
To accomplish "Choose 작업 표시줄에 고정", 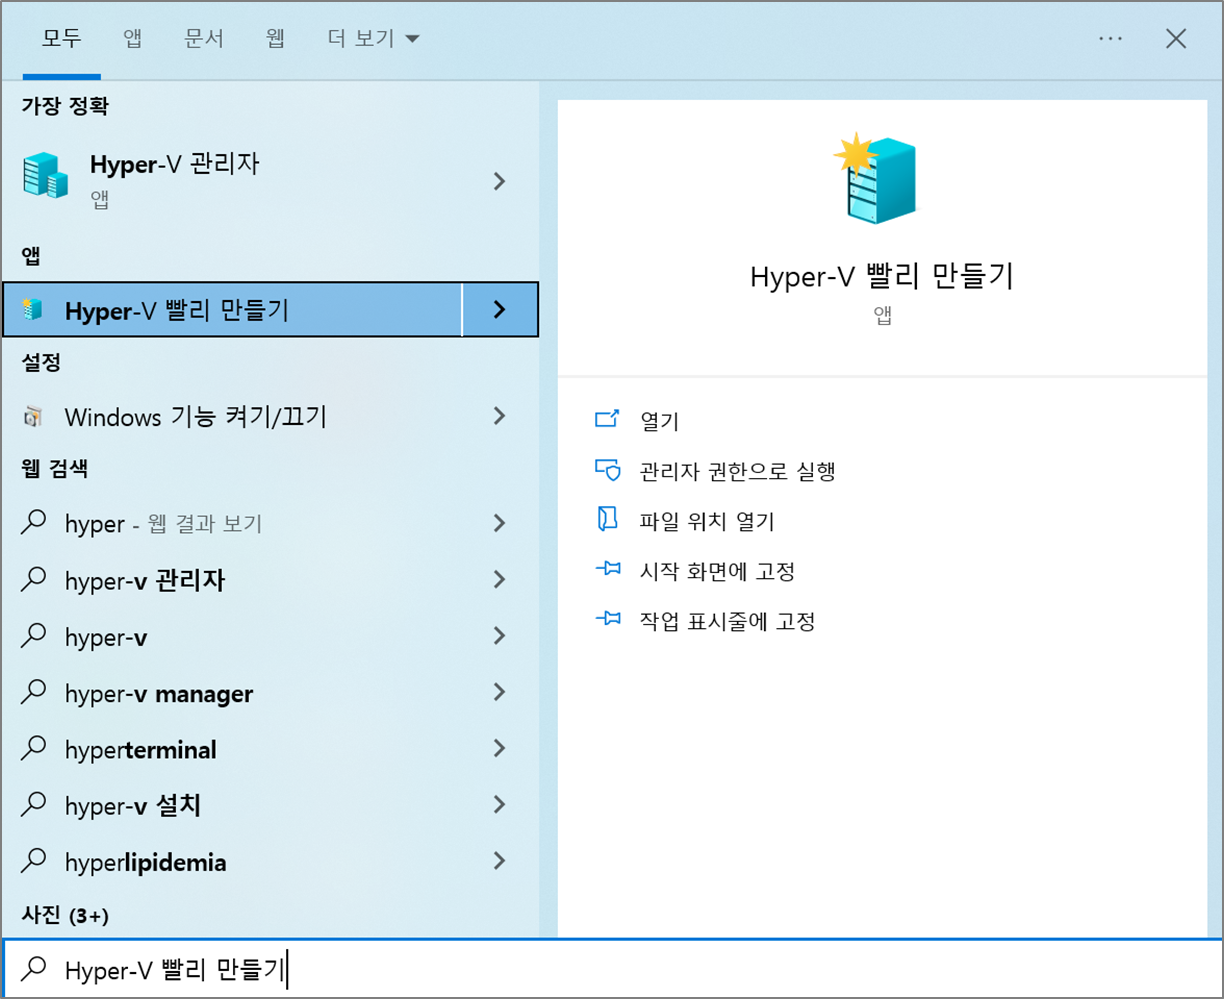I will [727, 622].
